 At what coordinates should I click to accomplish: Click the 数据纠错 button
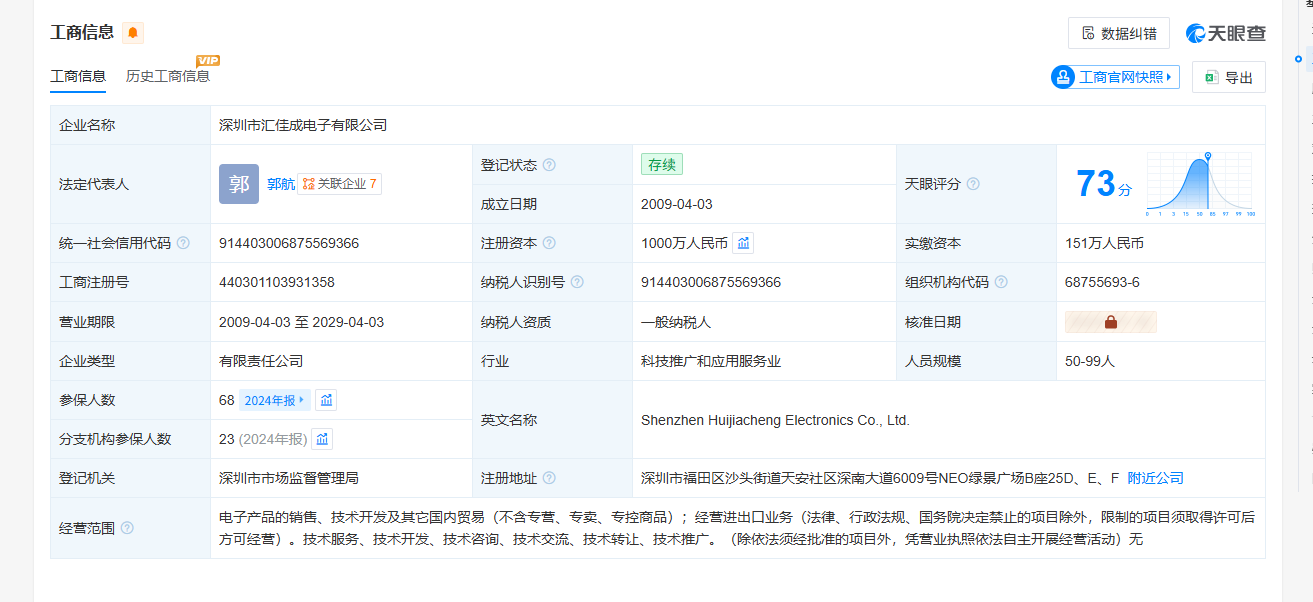[1119, 33]
